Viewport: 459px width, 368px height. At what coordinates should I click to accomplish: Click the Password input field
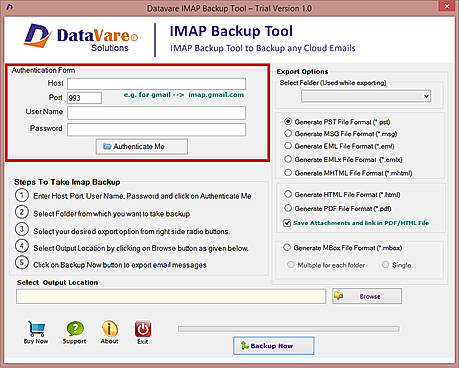(156, 129)
